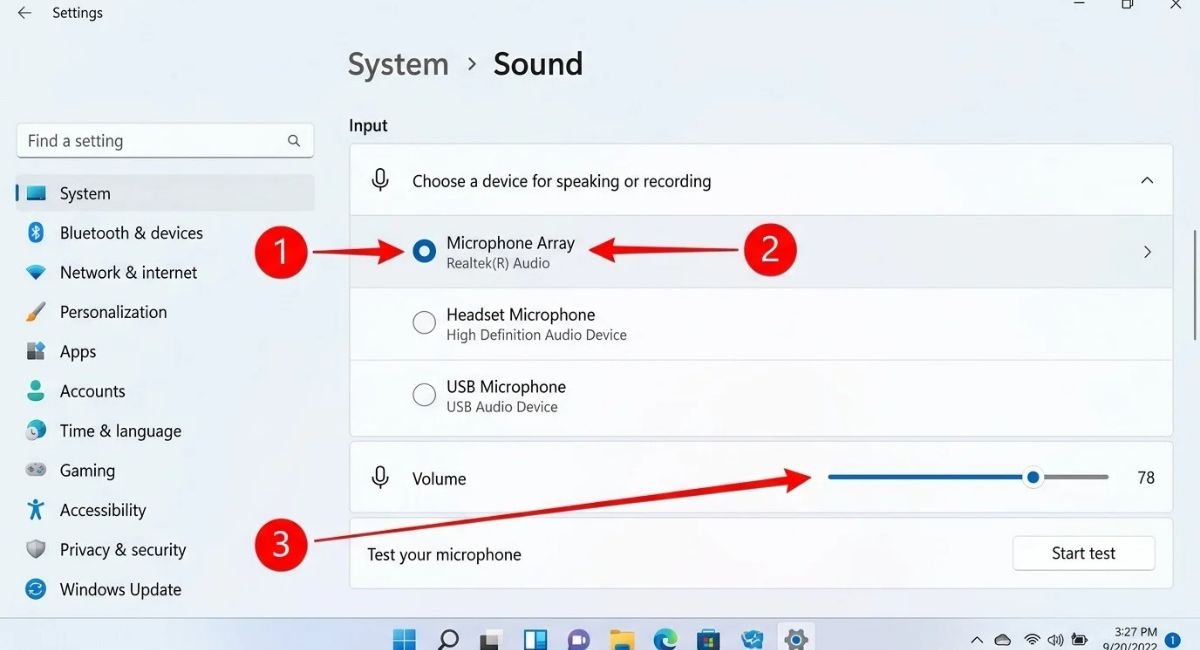Open Apps settings
Screen dimensions: 1200x650
coord(165,352)
